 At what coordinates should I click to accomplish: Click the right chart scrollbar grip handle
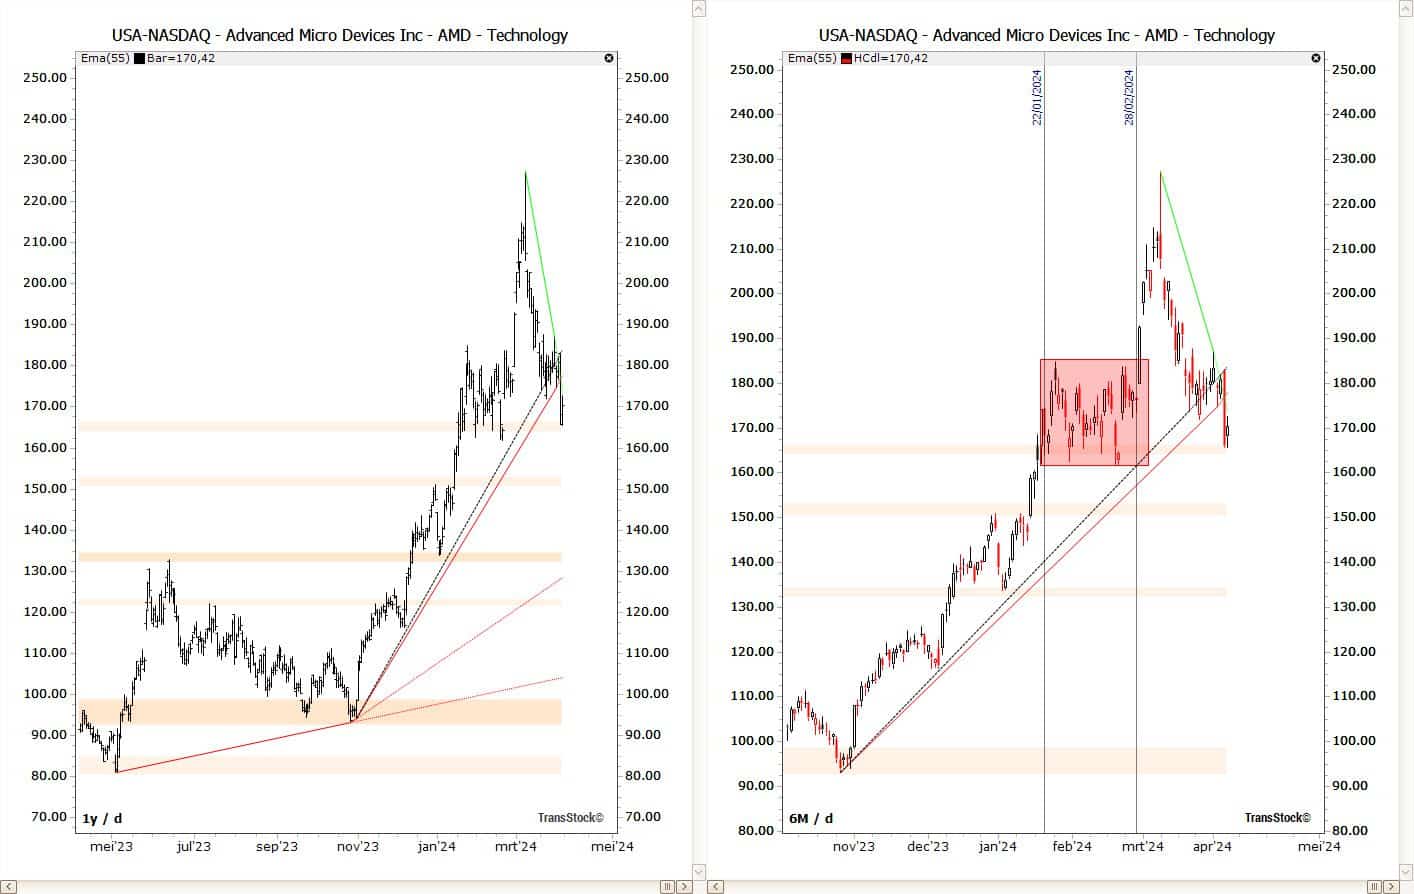pos(1374,886)
